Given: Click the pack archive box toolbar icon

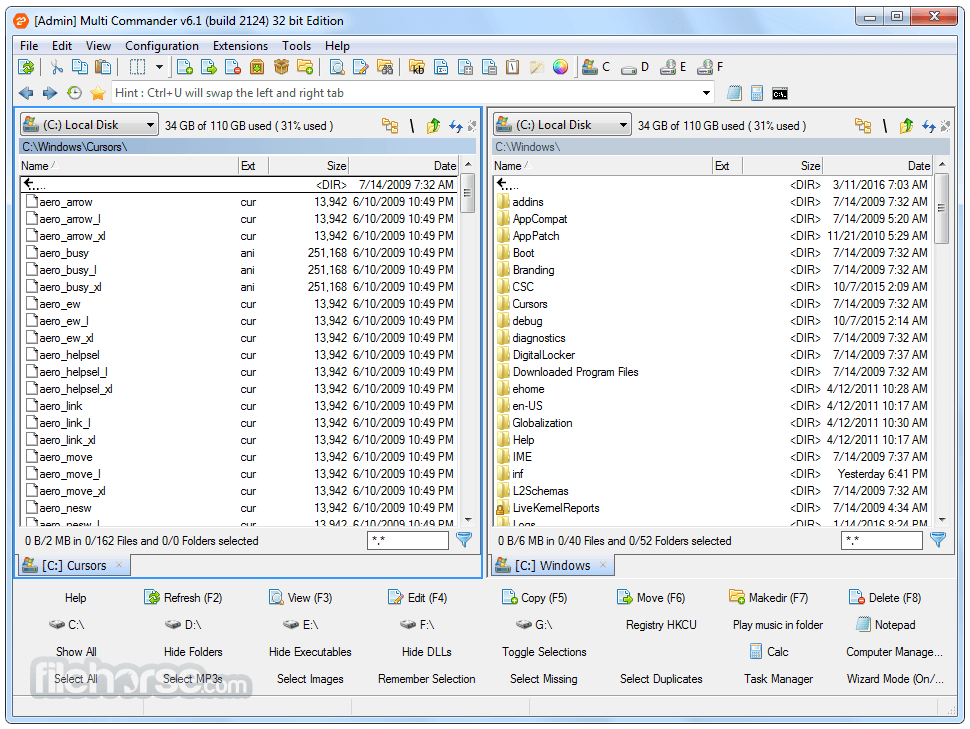Looking at the screenshot, I should click(x=257, y=67).
